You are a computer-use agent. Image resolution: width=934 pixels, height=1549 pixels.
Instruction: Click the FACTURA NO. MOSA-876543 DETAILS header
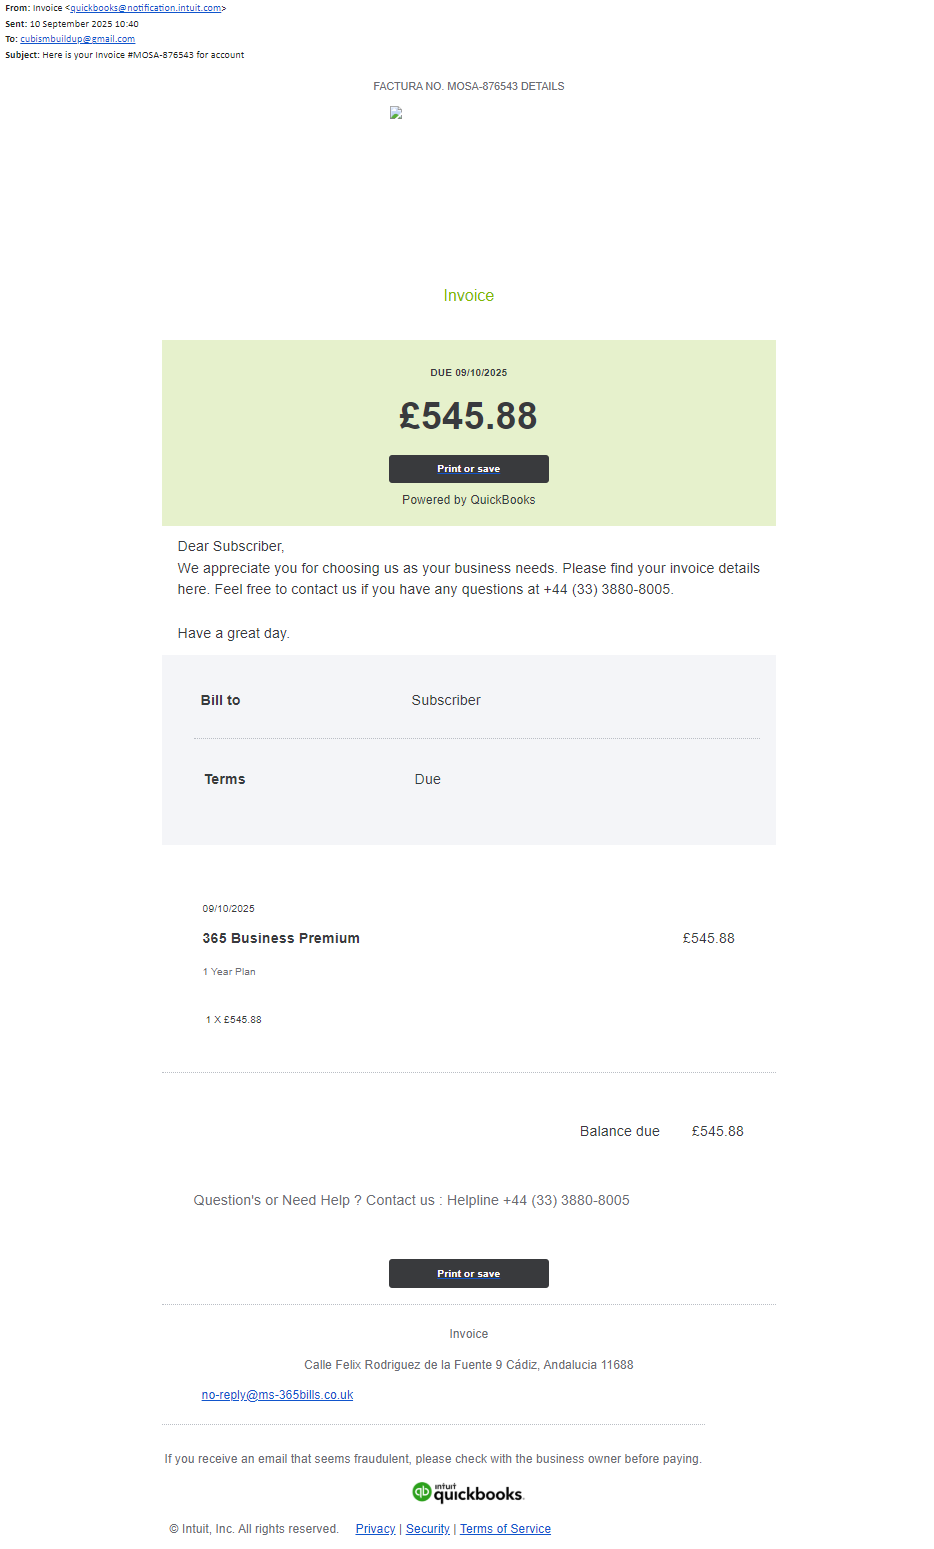tap(468, 86)
